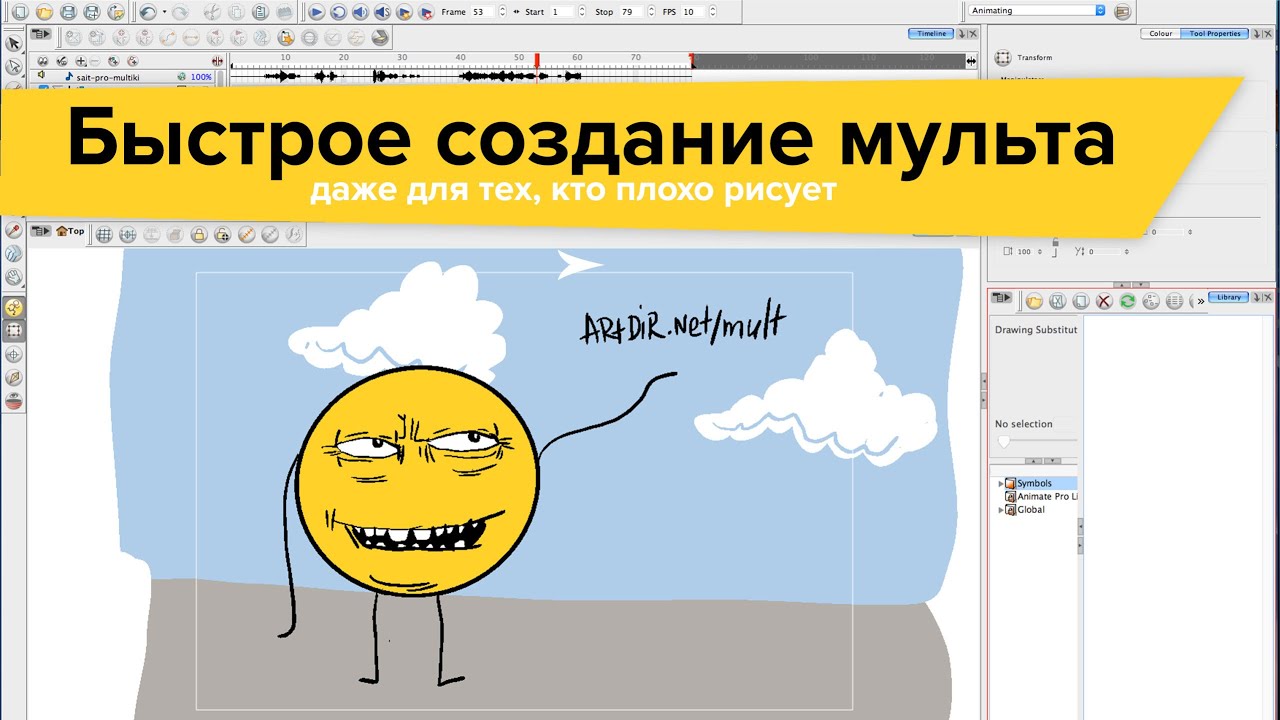Image resolution: width=1280 pixels, height=720 pixels.
Task: Select the Pivot crosshair tool
Action: click(x=14, y=355)
